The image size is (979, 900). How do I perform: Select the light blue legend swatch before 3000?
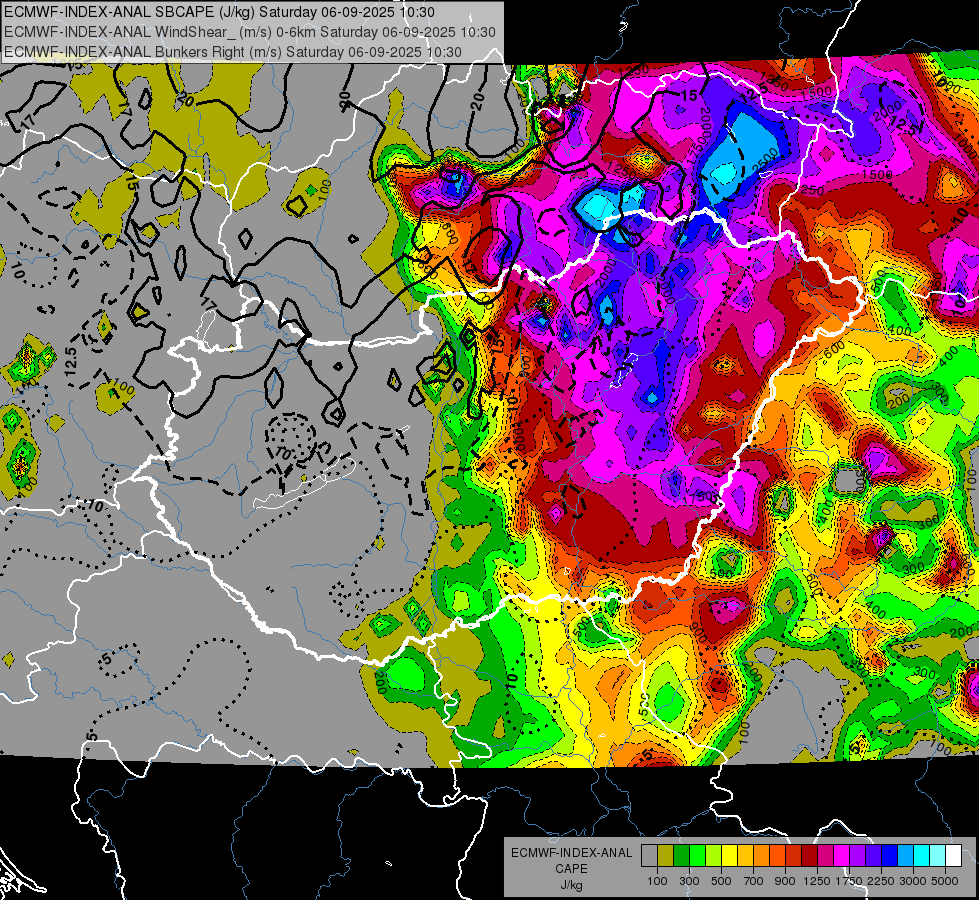905,856
